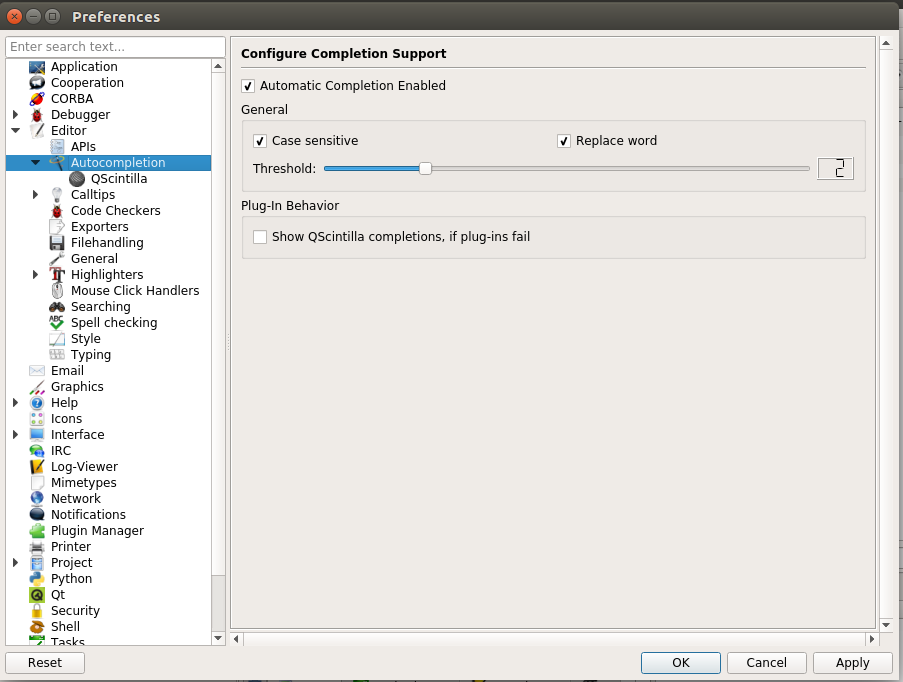Screen dimensions: 903x682
Task: Click the Reset button
Action: tap(45, 662)
